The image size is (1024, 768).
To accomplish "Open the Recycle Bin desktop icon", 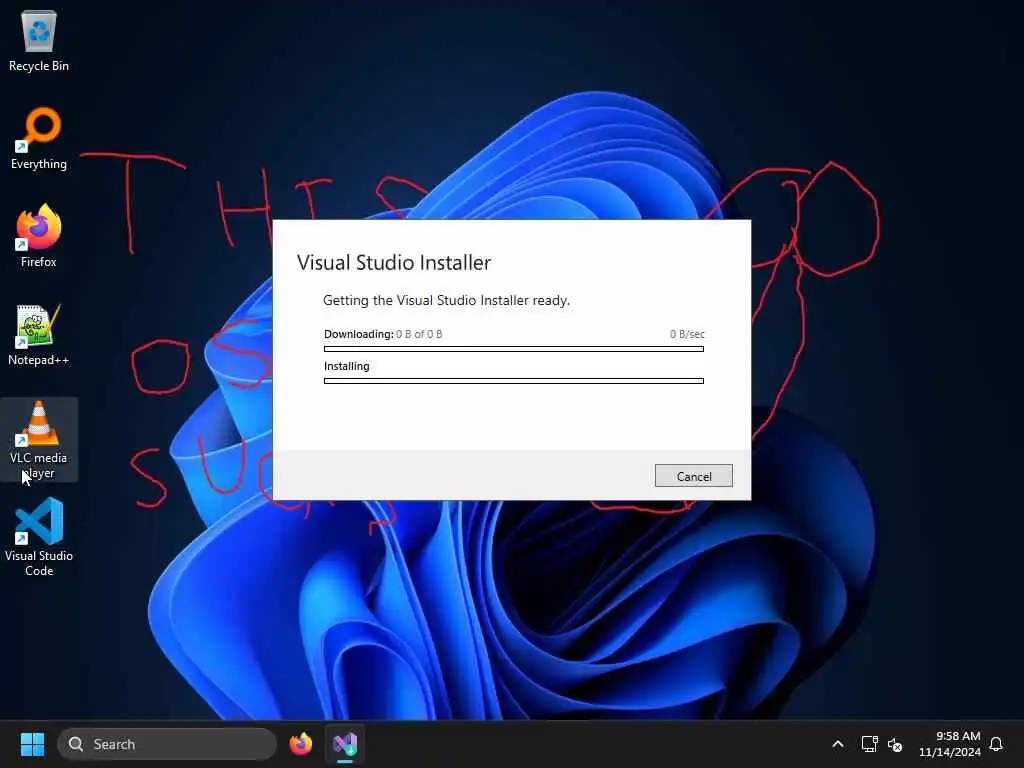I will (x=39, y=40).
